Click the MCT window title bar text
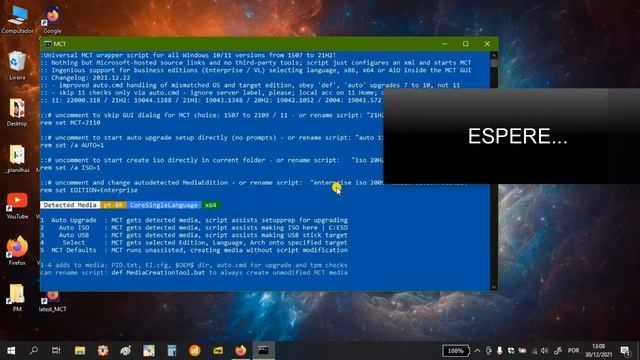Image resolution: width=640 pixels, height=360 pixels. [60, 44]
